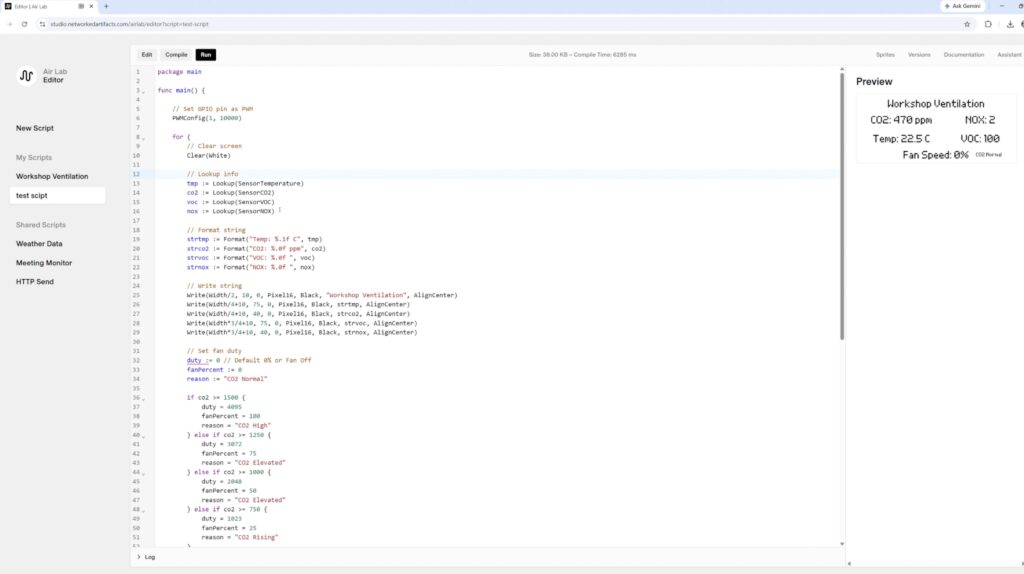Click the Air Lab logo icon
This screenshot has width=1024, height=574.
click(x=26, y=76)
